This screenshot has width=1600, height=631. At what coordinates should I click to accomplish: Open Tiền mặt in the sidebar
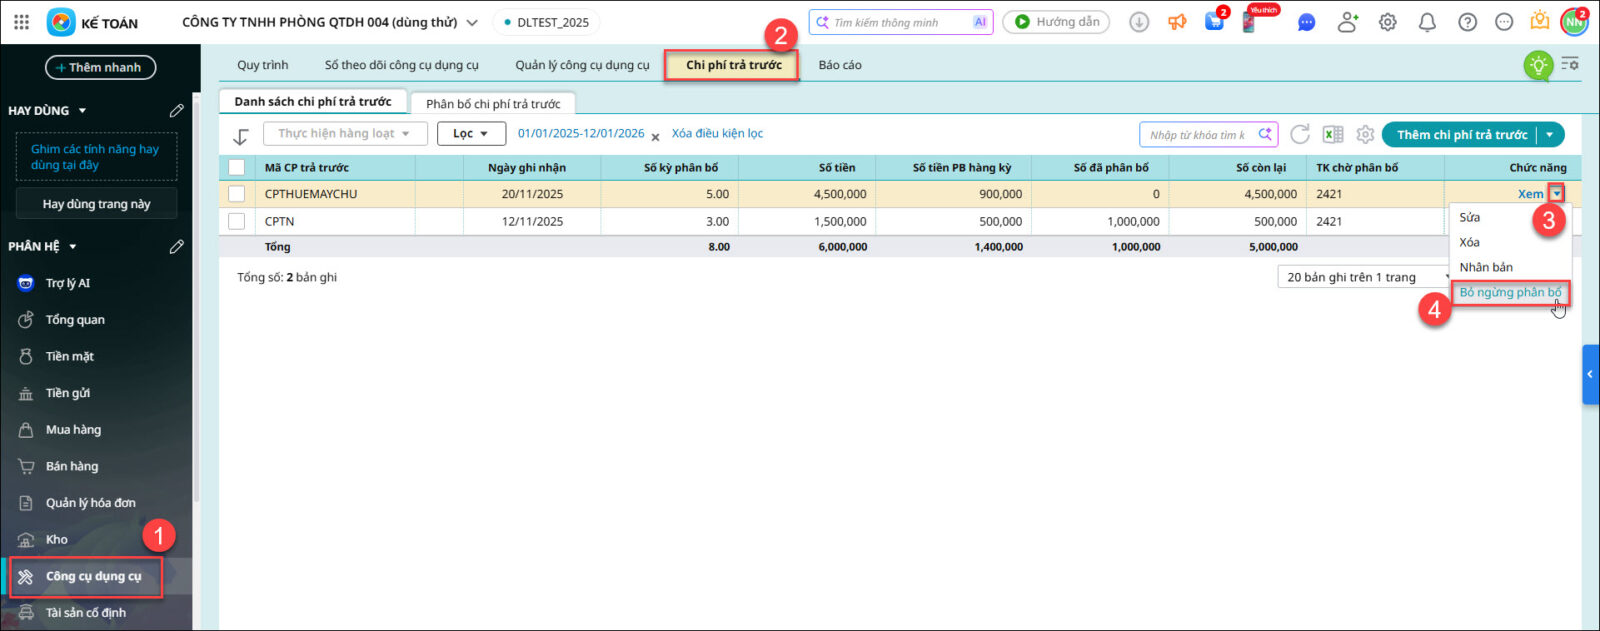[x=69, y=356]
